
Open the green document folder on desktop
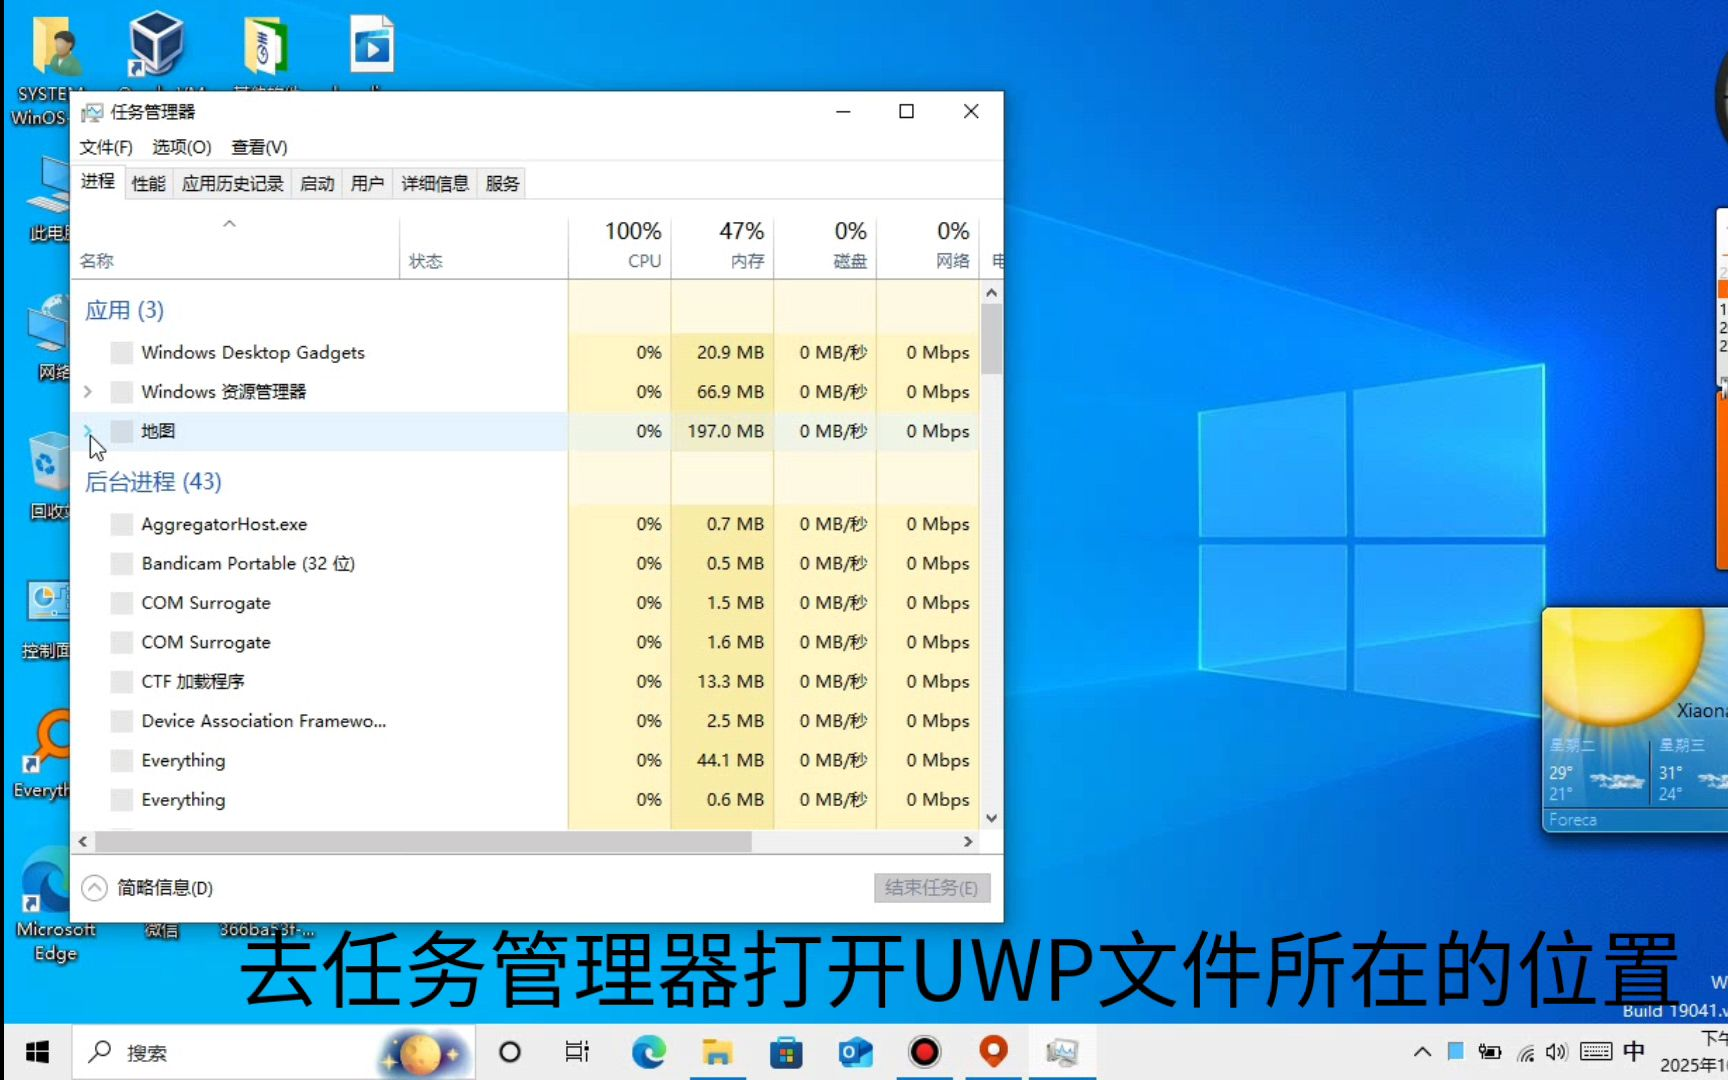265,46
